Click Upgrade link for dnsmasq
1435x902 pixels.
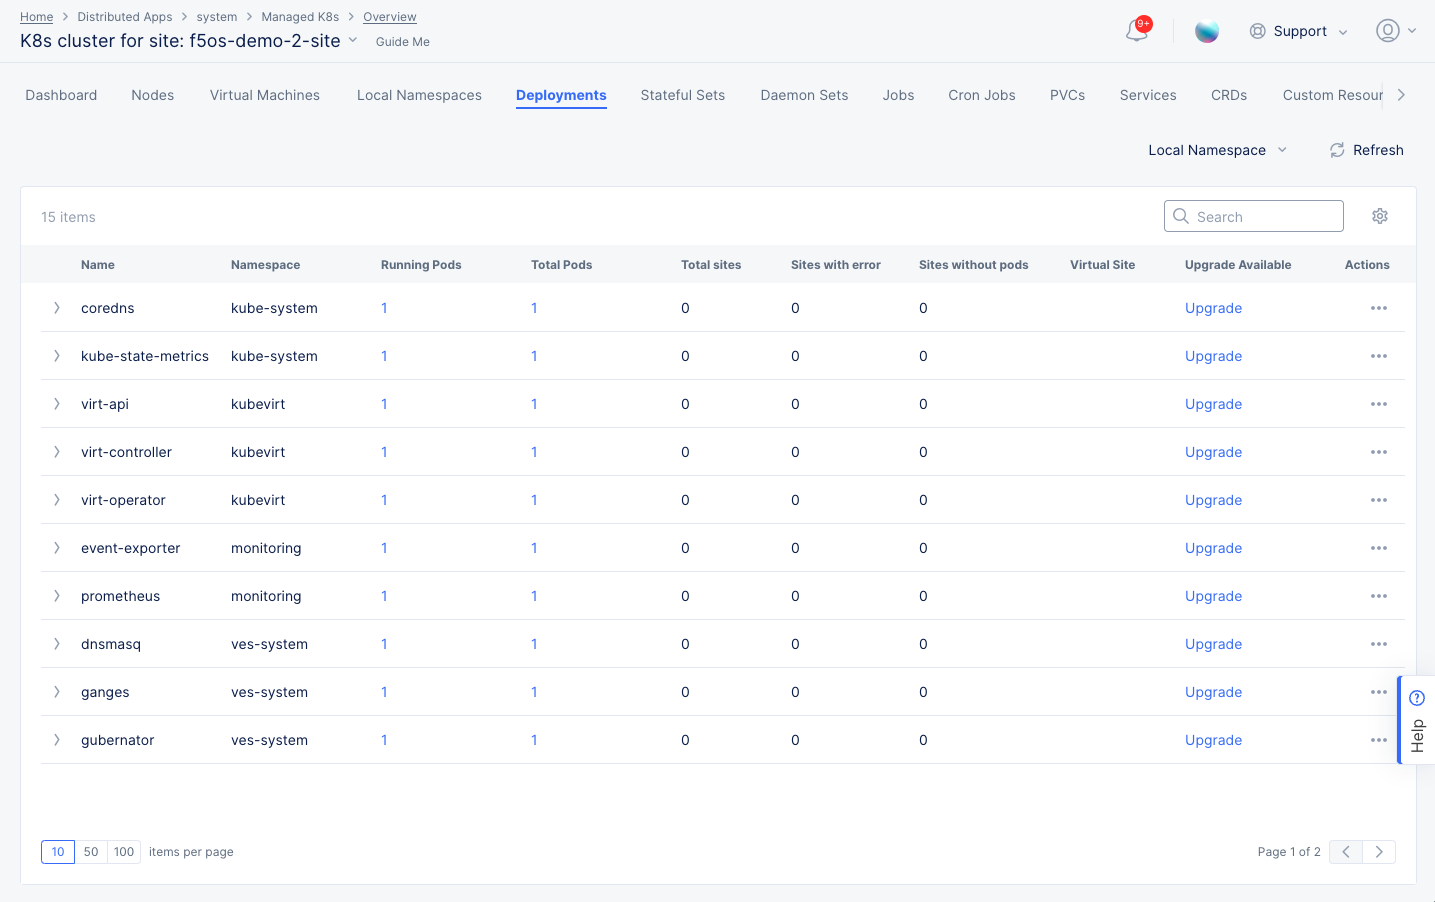[1213, 643]
